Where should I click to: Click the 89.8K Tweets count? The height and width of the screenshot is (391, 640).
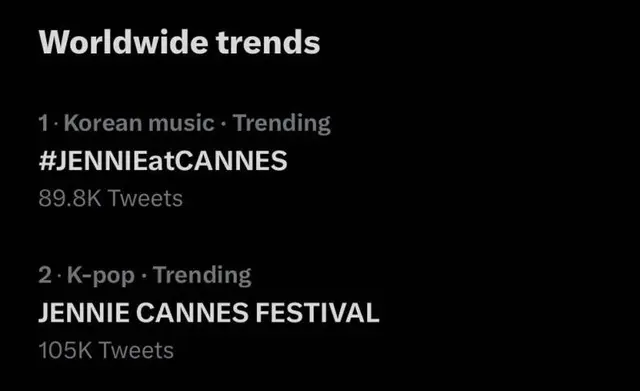pyautogui.click(x=111, y=198)
